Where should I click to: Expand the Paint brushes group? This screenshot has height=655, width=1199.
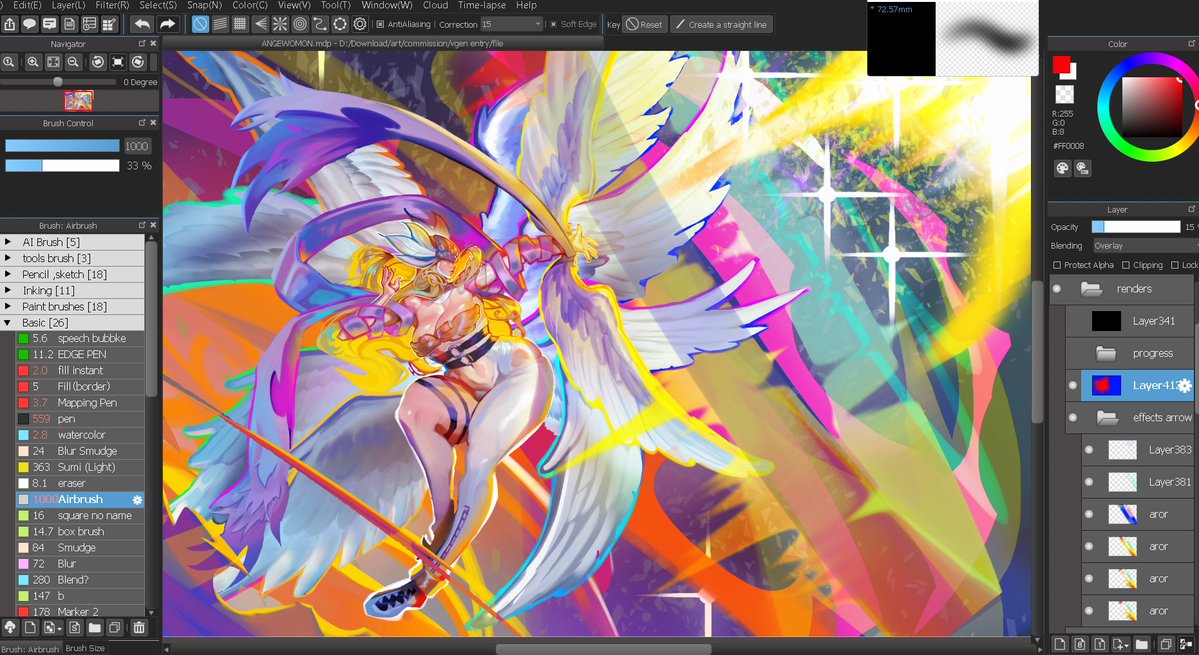(8, 306)
